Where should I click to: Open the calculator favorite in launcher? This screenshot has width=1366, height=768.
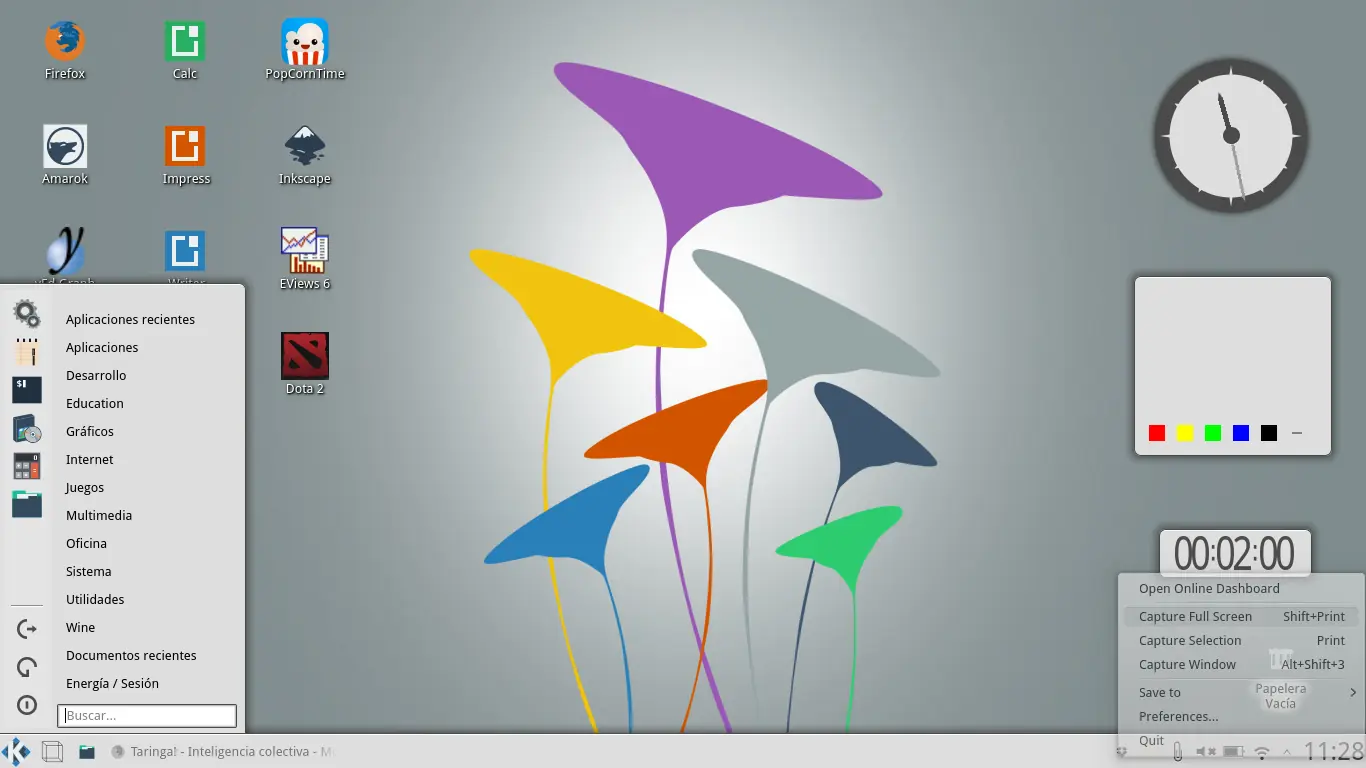click(x=27, y=466)
